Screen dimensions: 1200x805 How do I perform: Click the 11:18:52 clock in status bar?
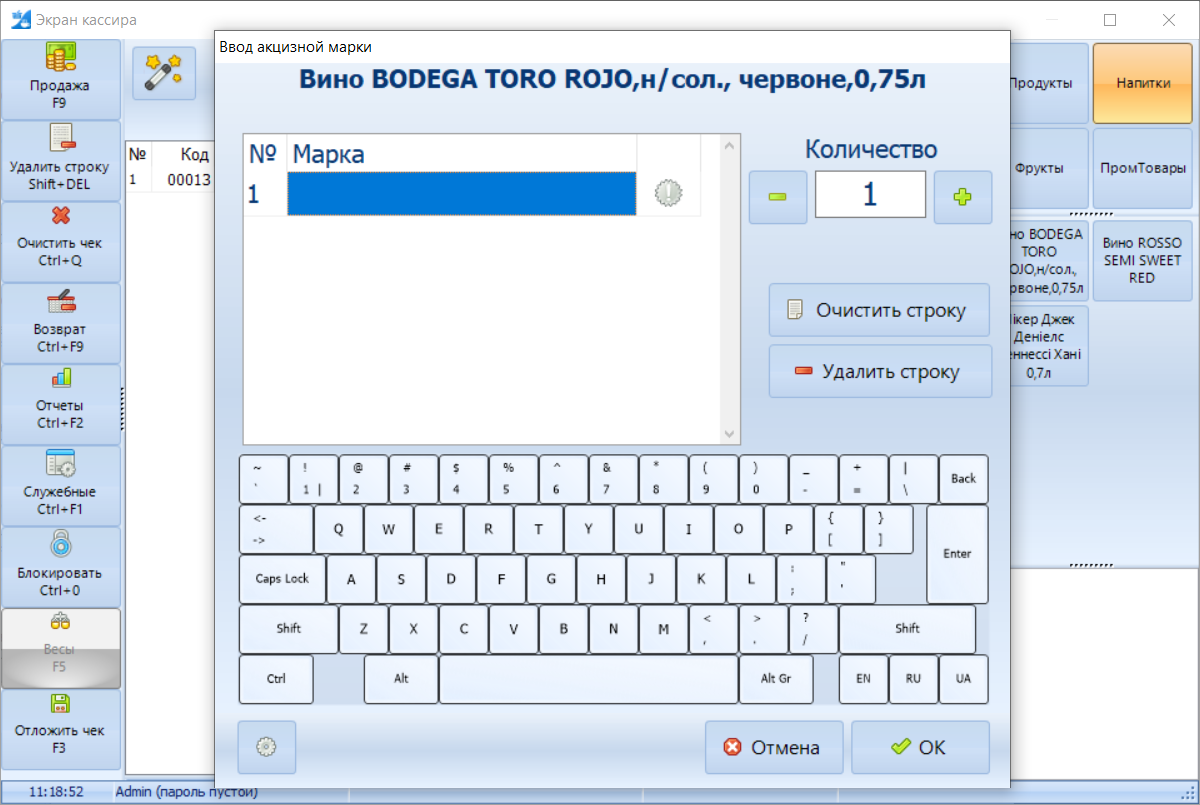click(56, 792)
